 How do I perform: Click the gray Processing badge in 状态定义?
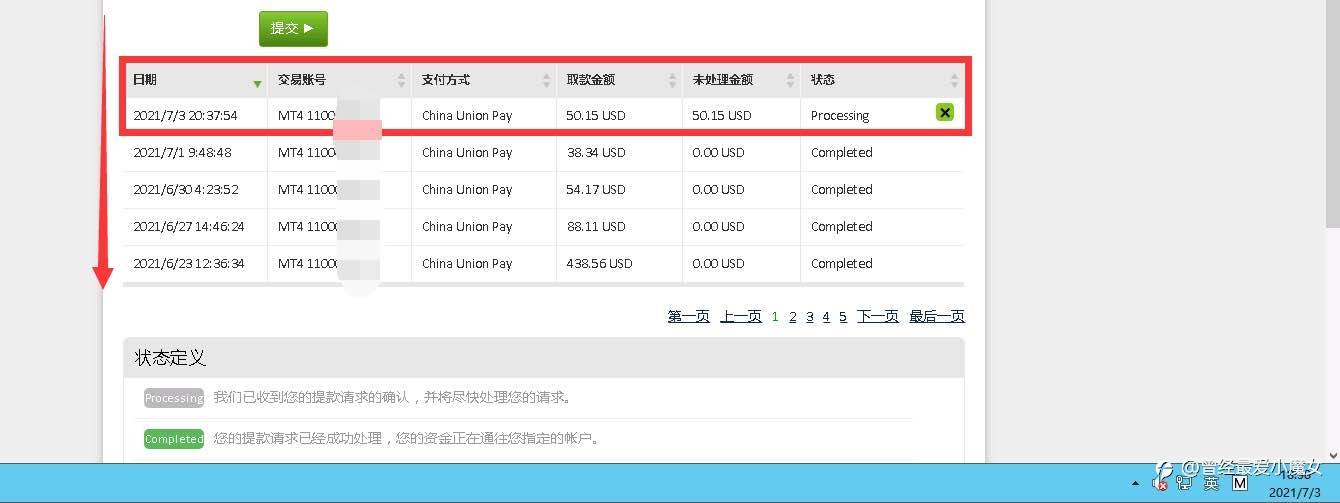(x=174, y=398)
